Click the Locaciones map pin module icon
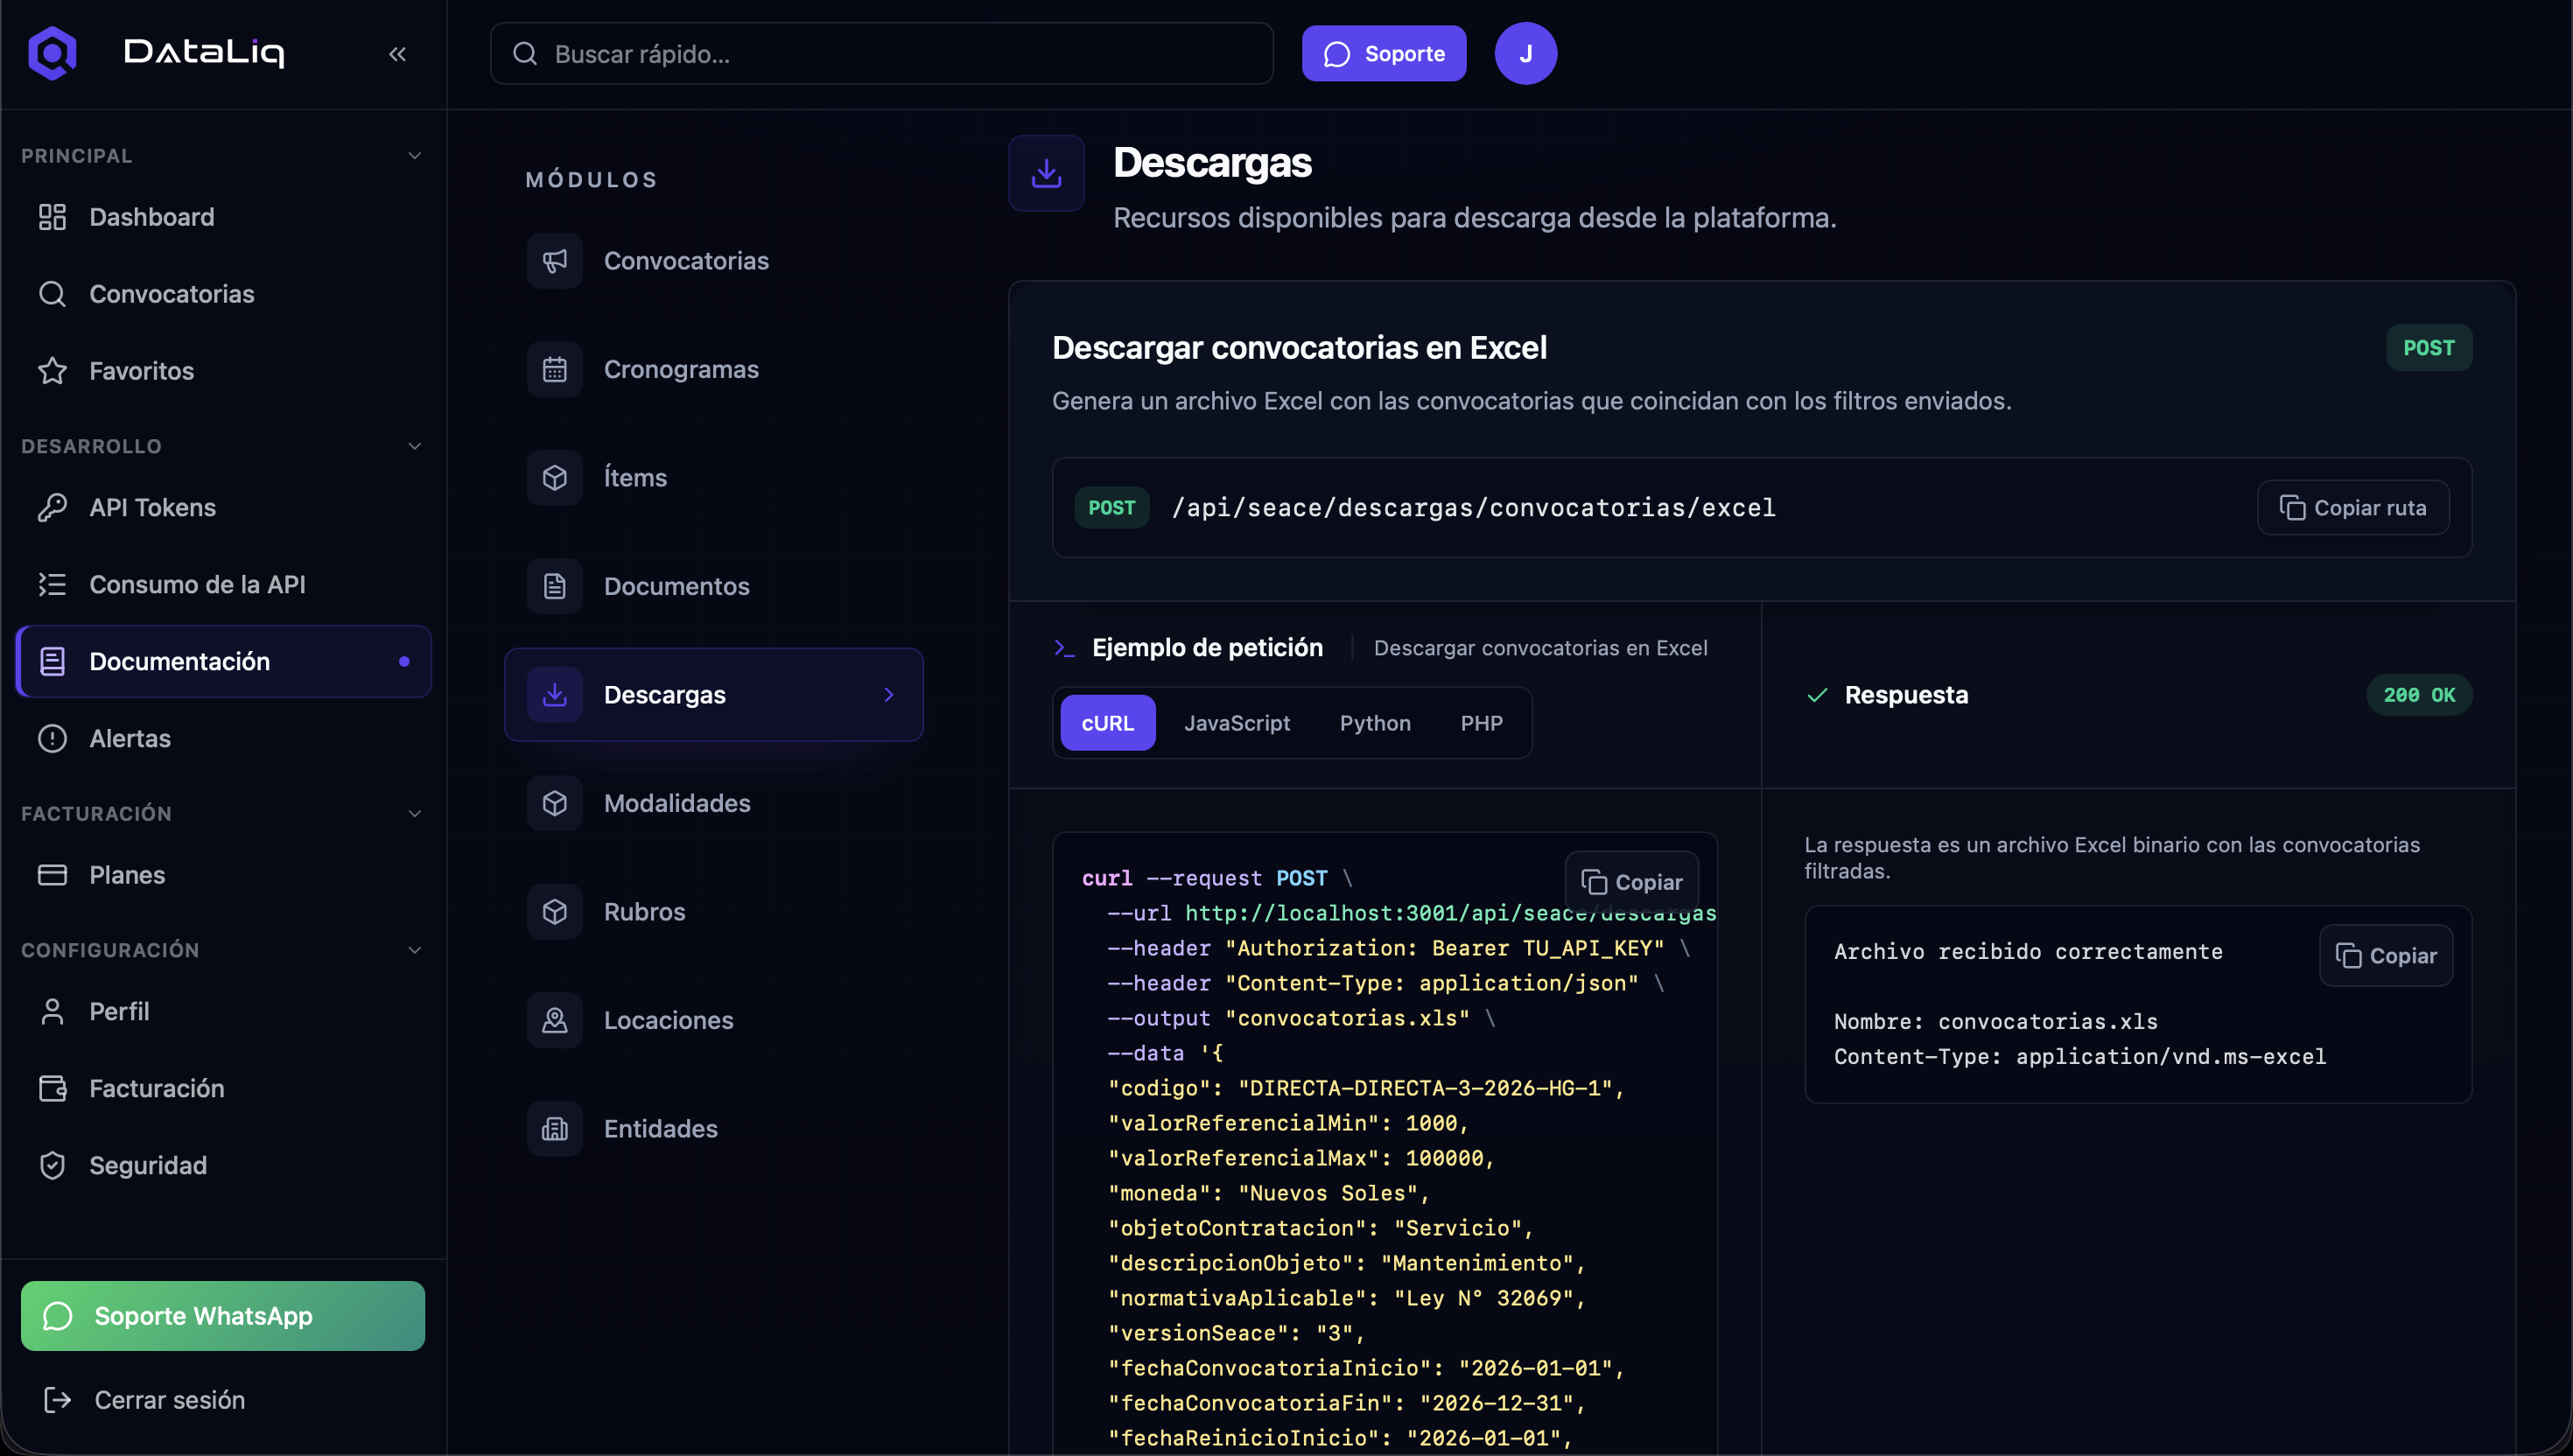Screen dimensions: 2573x1456 (555, 1021)
